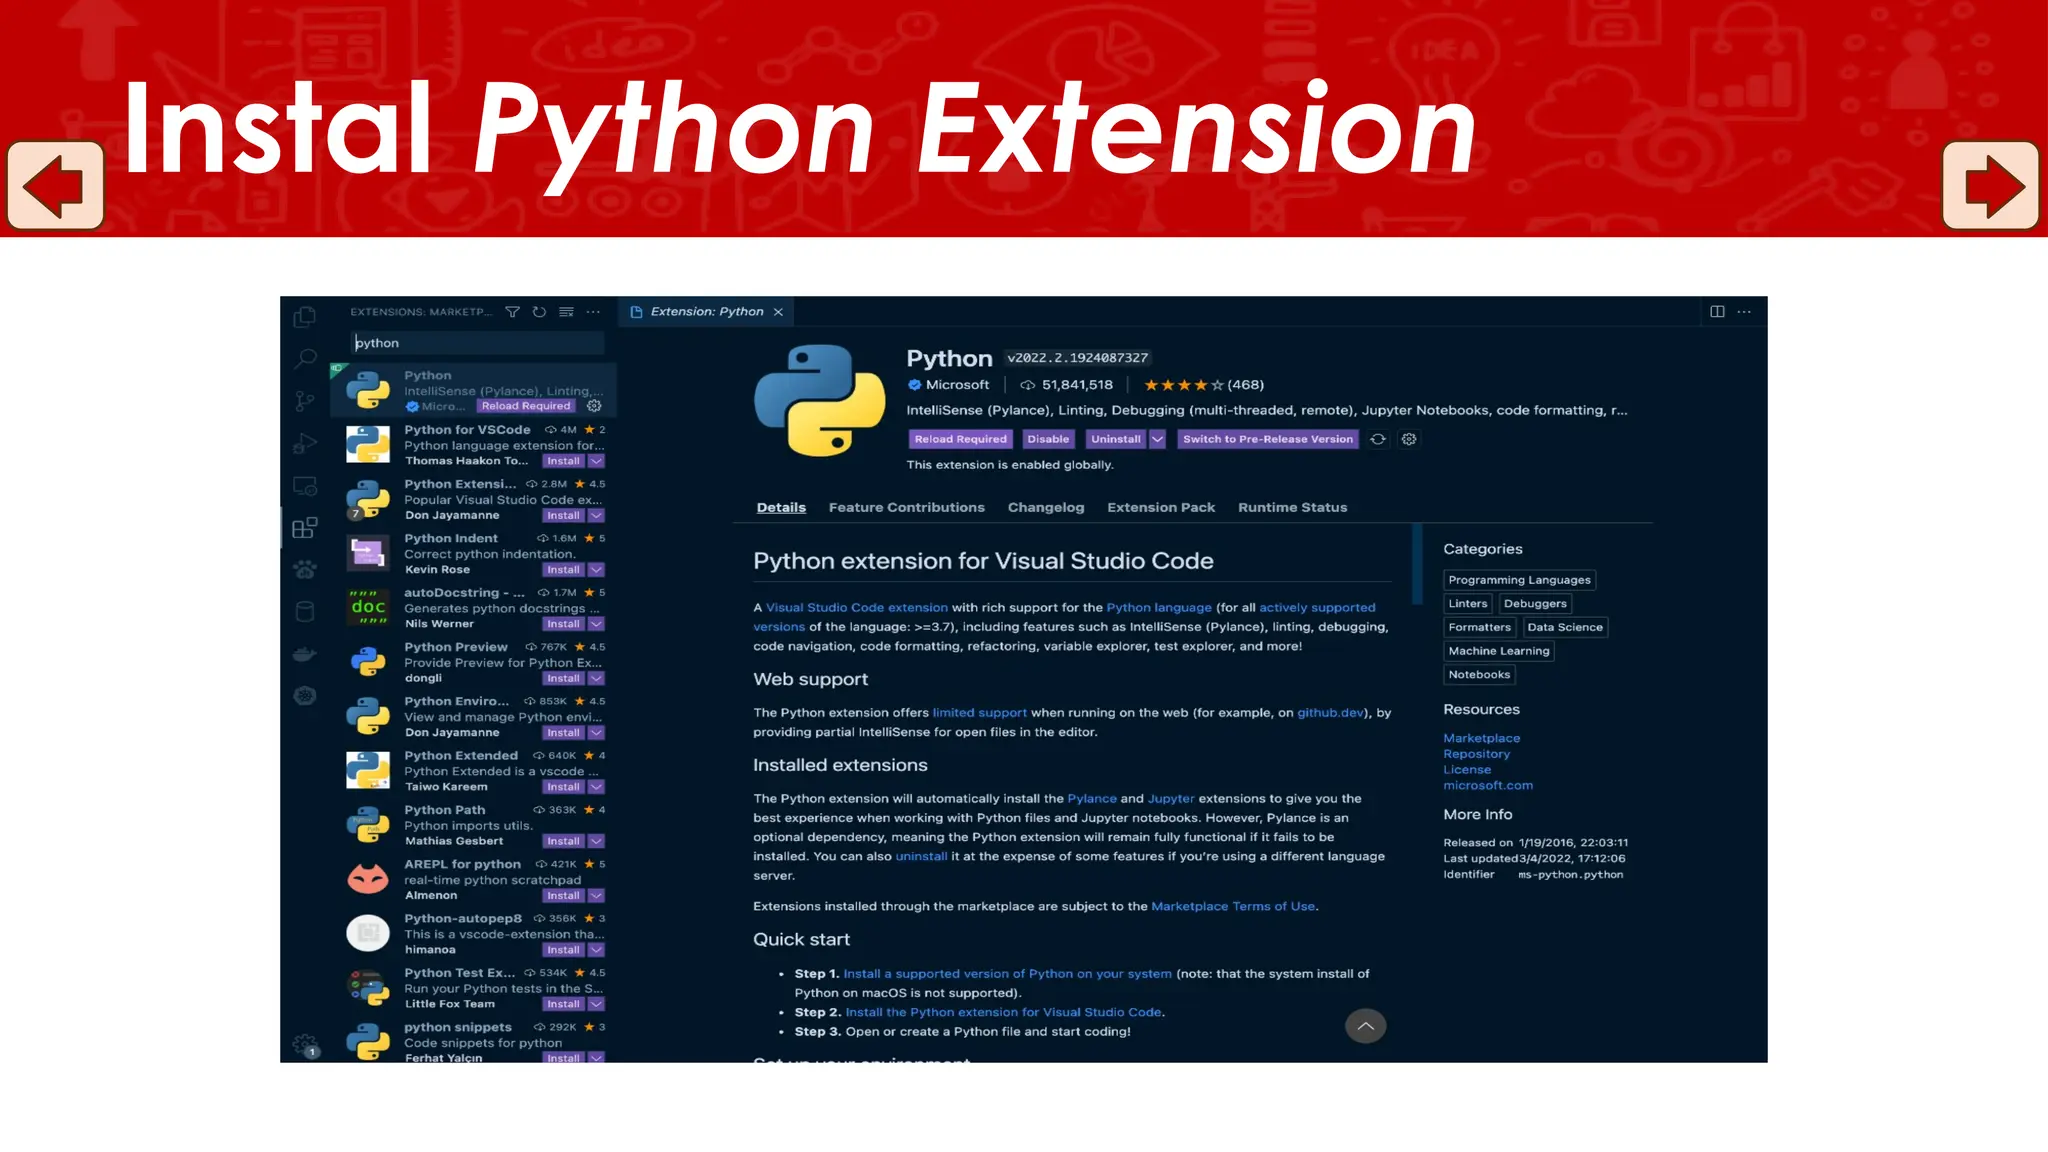
Task: Install Python Test Explorer extension
Action: click(x=563, y=1004)
